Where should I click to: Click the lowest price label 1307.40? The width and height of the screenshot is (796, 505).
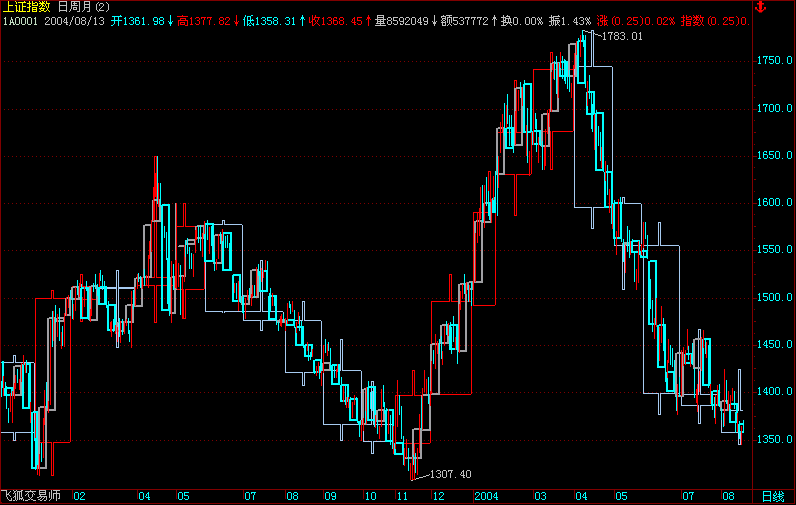pos(450,474)
